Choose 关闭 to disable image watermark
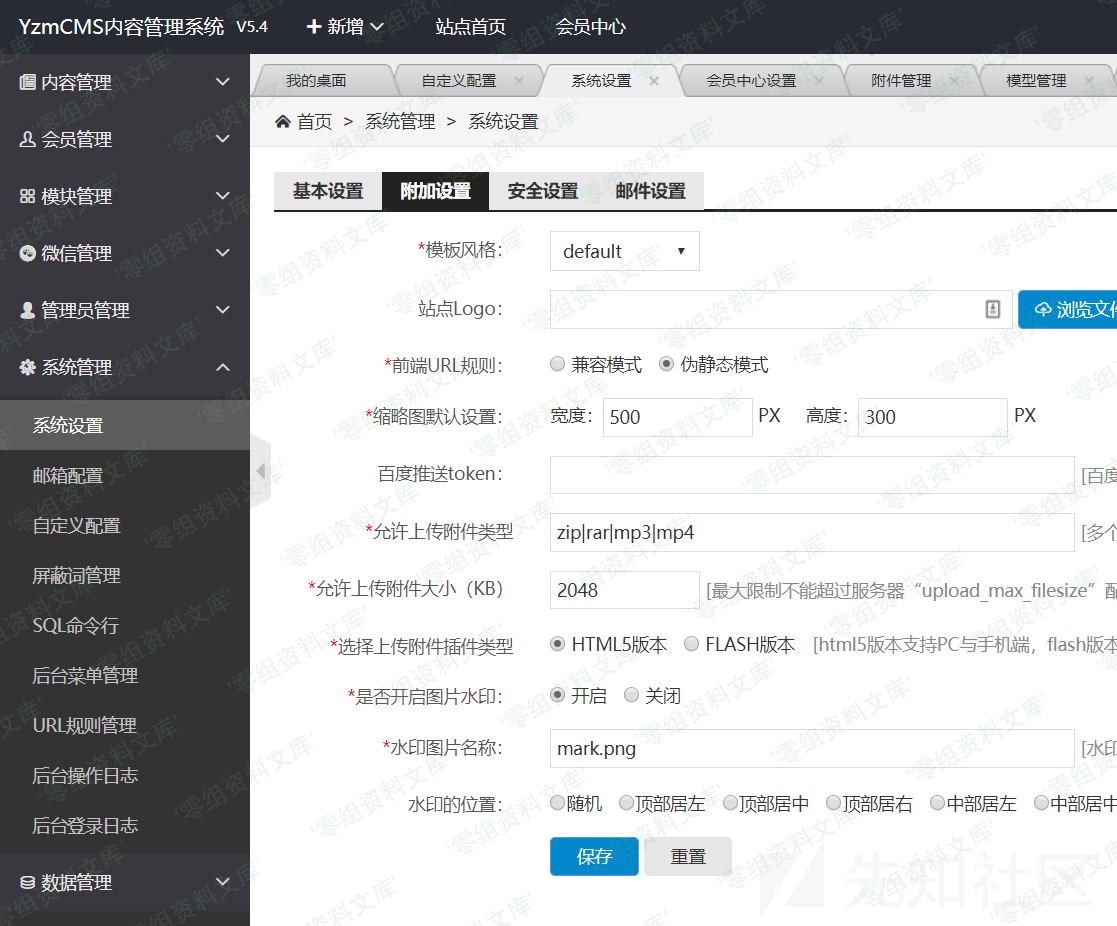1117x926 pixels. [631, 695]
